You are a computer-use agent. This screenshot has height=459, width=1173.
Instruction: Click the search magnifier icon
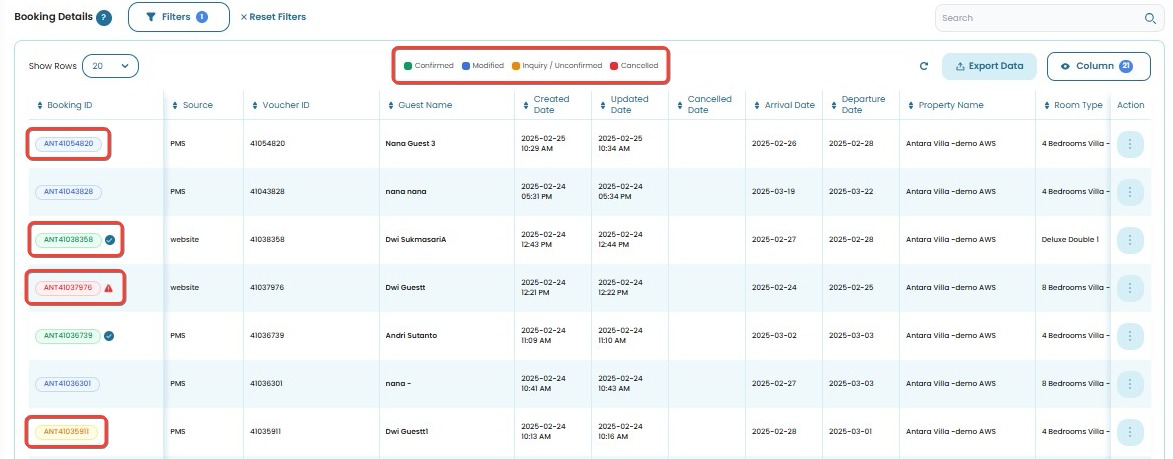[x=1150, y=18]
